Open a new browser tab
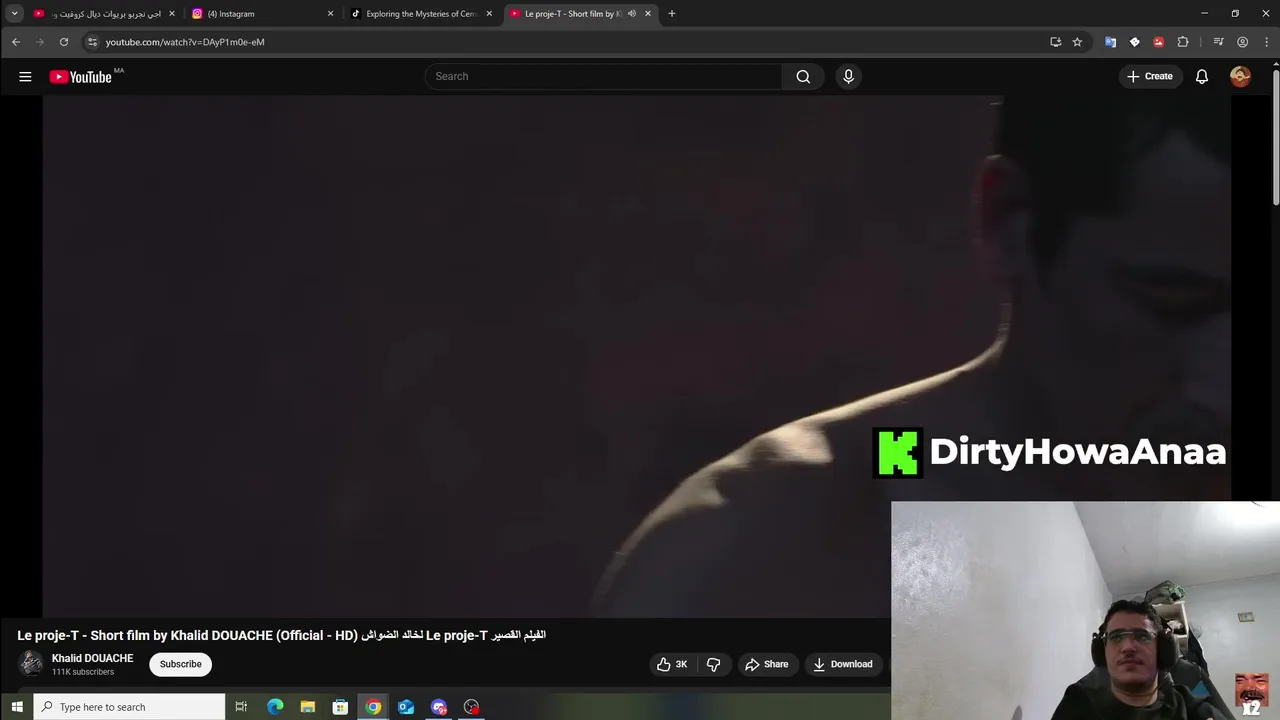Screen dimensions: 1280x720 tap(672, 14)
